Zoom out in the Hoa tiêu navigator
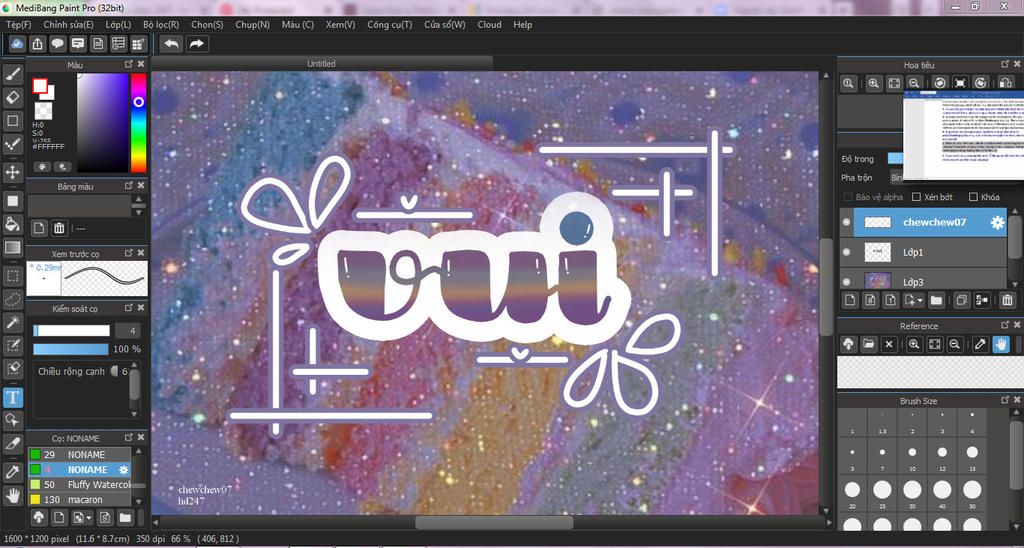 pos(914,83)
